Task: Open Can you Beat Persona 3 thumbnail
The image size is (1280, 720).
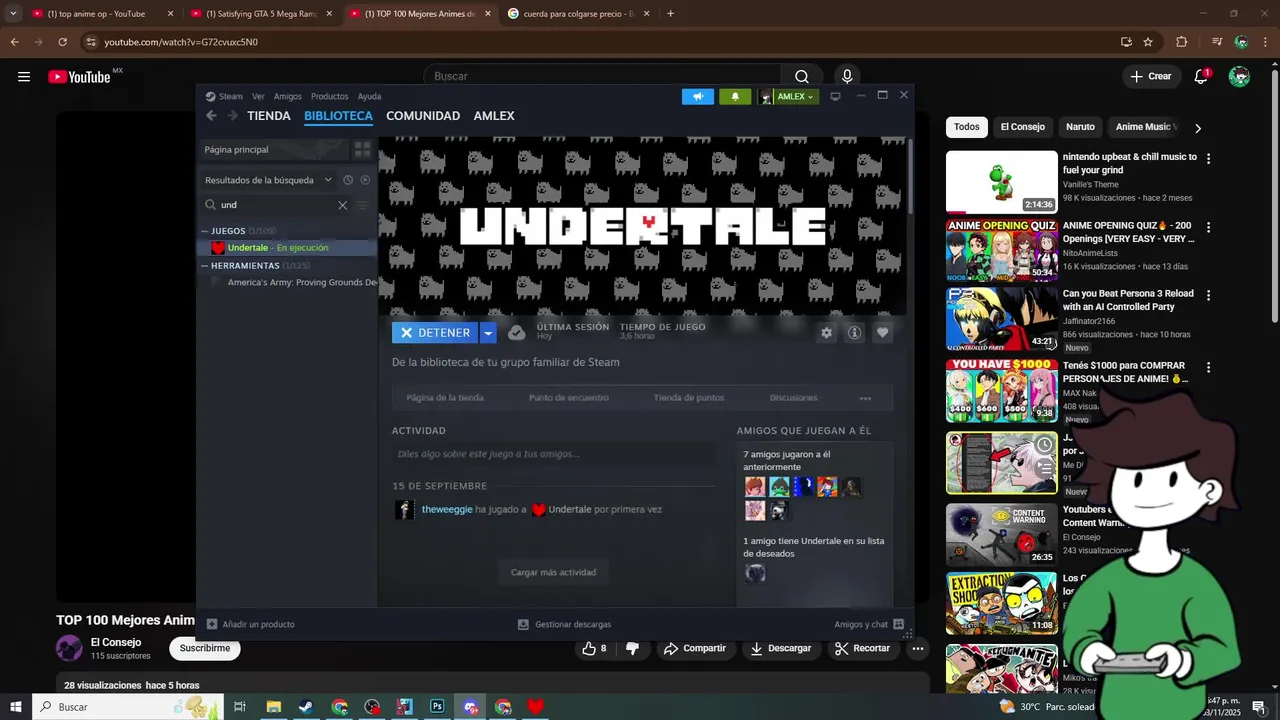Action: click(1001, 319)
